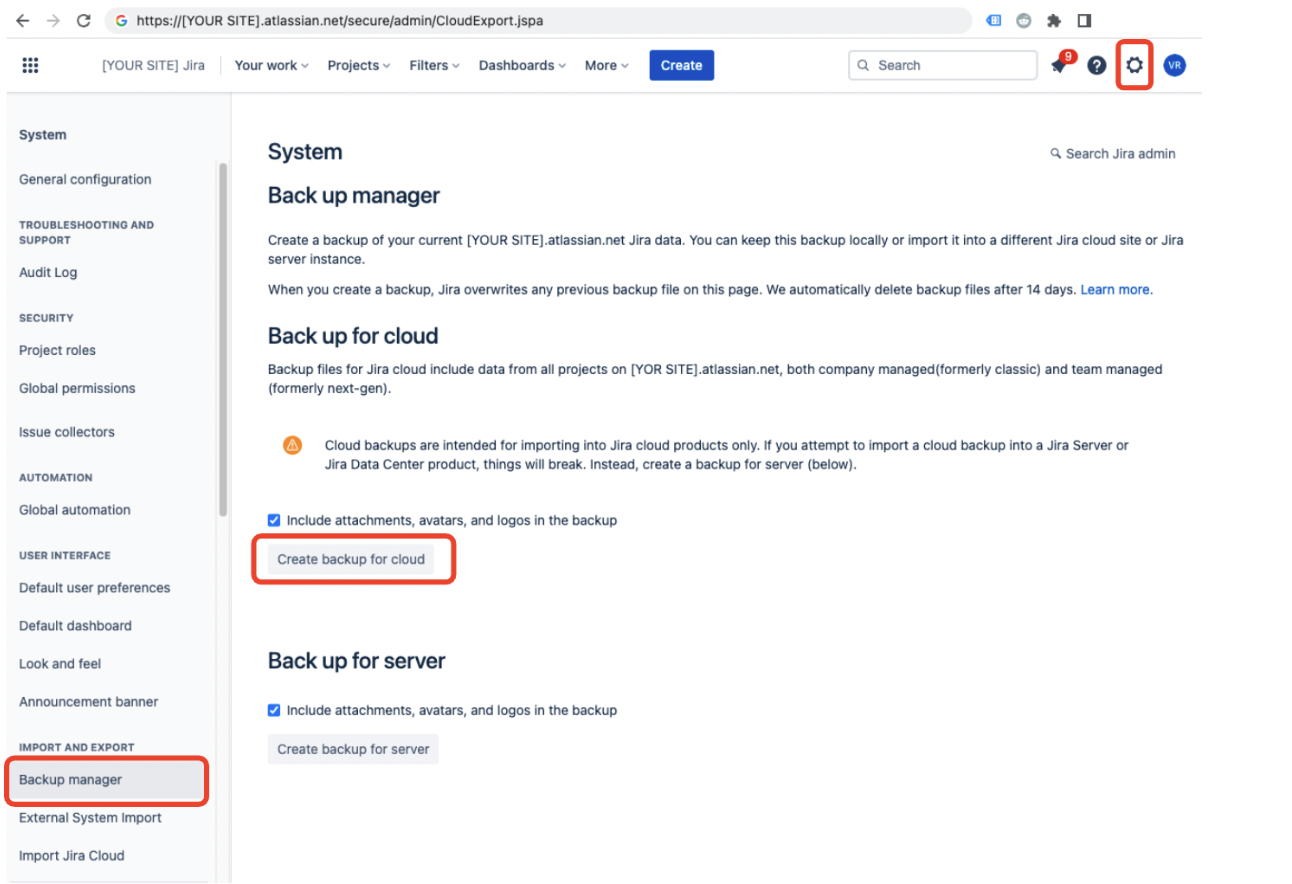Click the sidebar vertical scrollbar
Screen dimensions: 1292x884
(223, 340)
